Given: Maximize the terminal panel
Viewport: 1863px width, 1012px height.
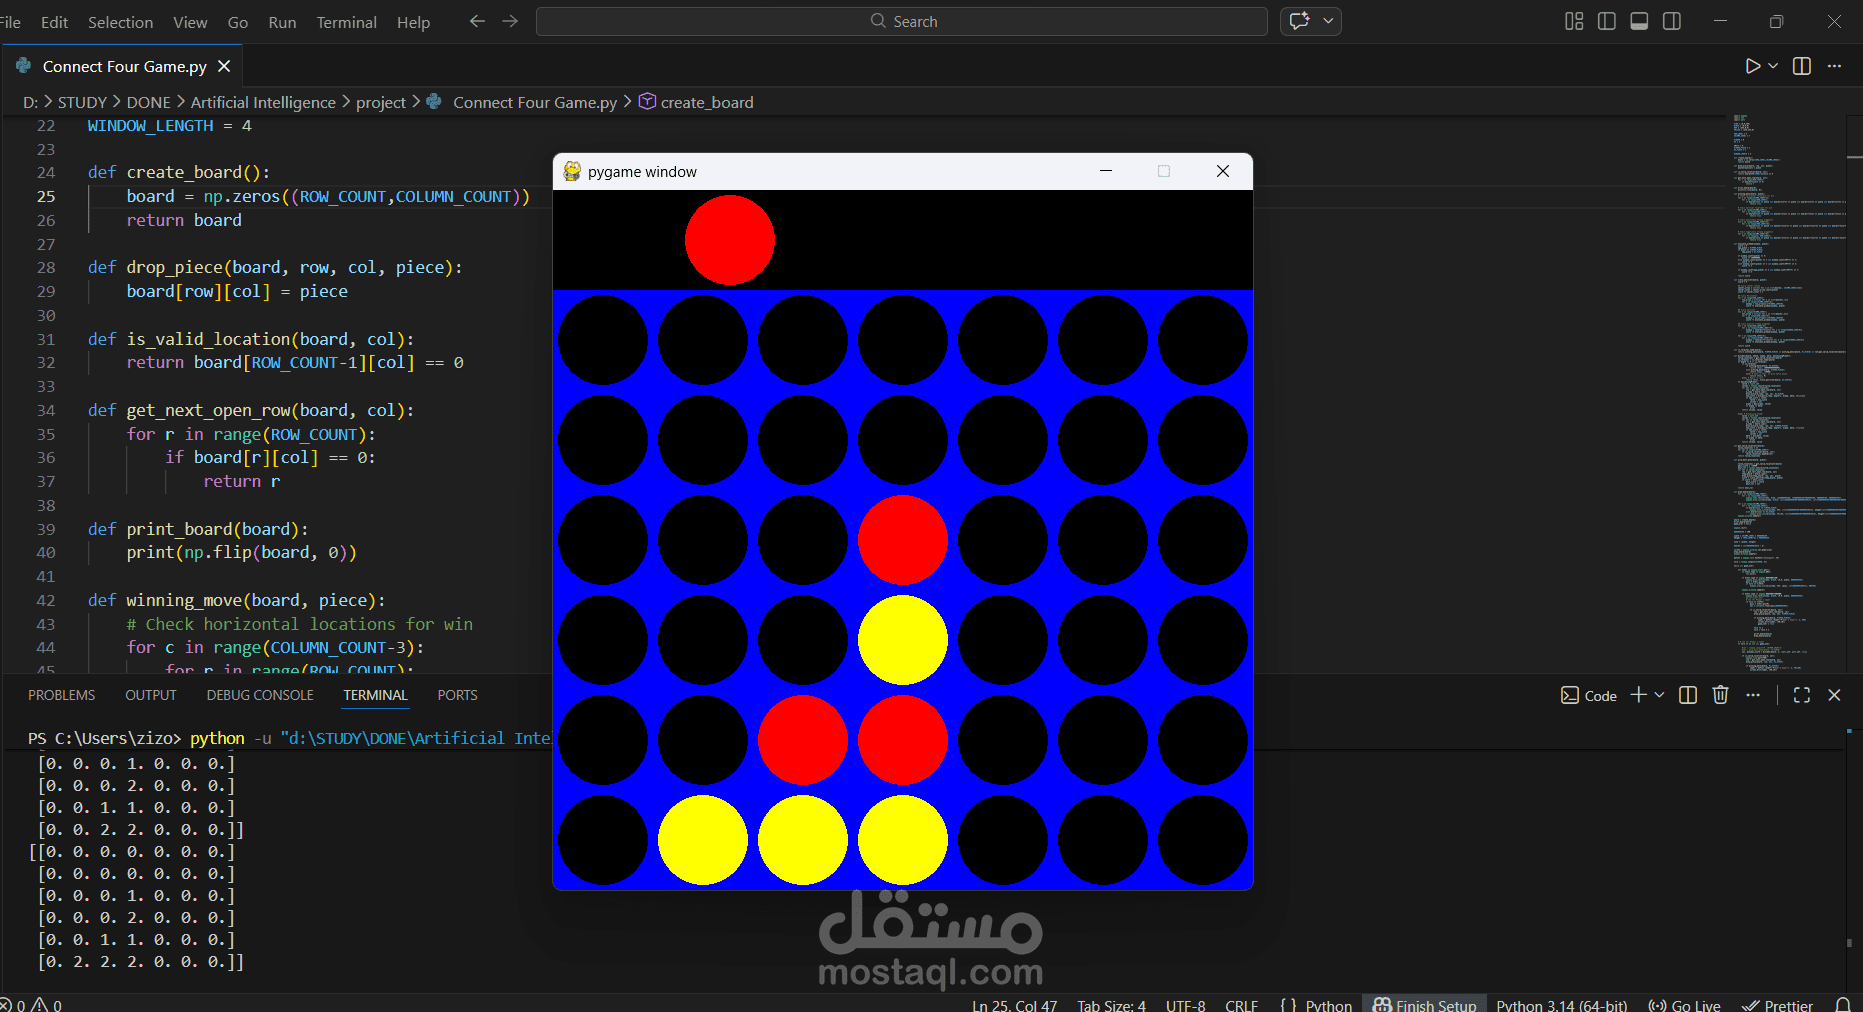Looking at the screenshot, I should pyautogui.click(x=1802, y=695).
